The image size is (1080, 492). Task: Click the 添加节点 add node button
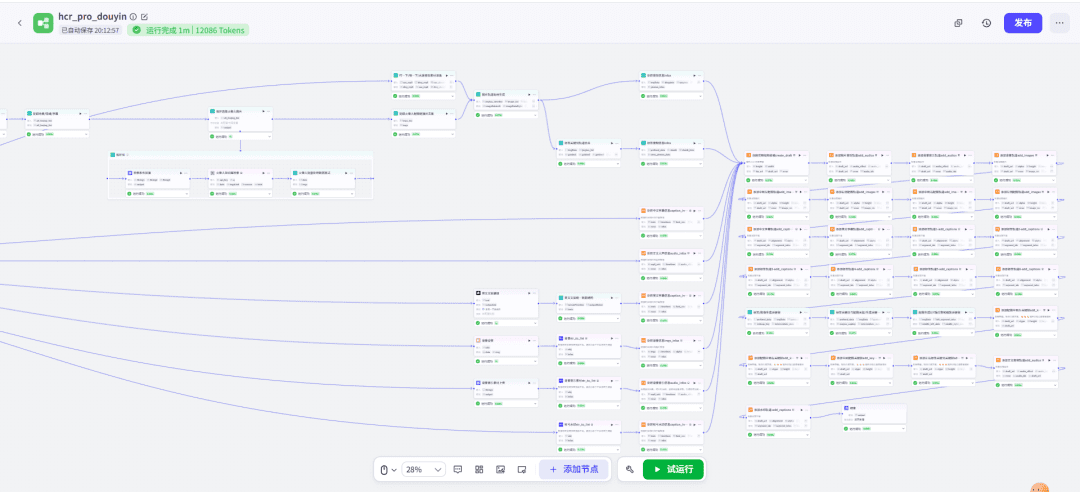[x=573, y=469]
